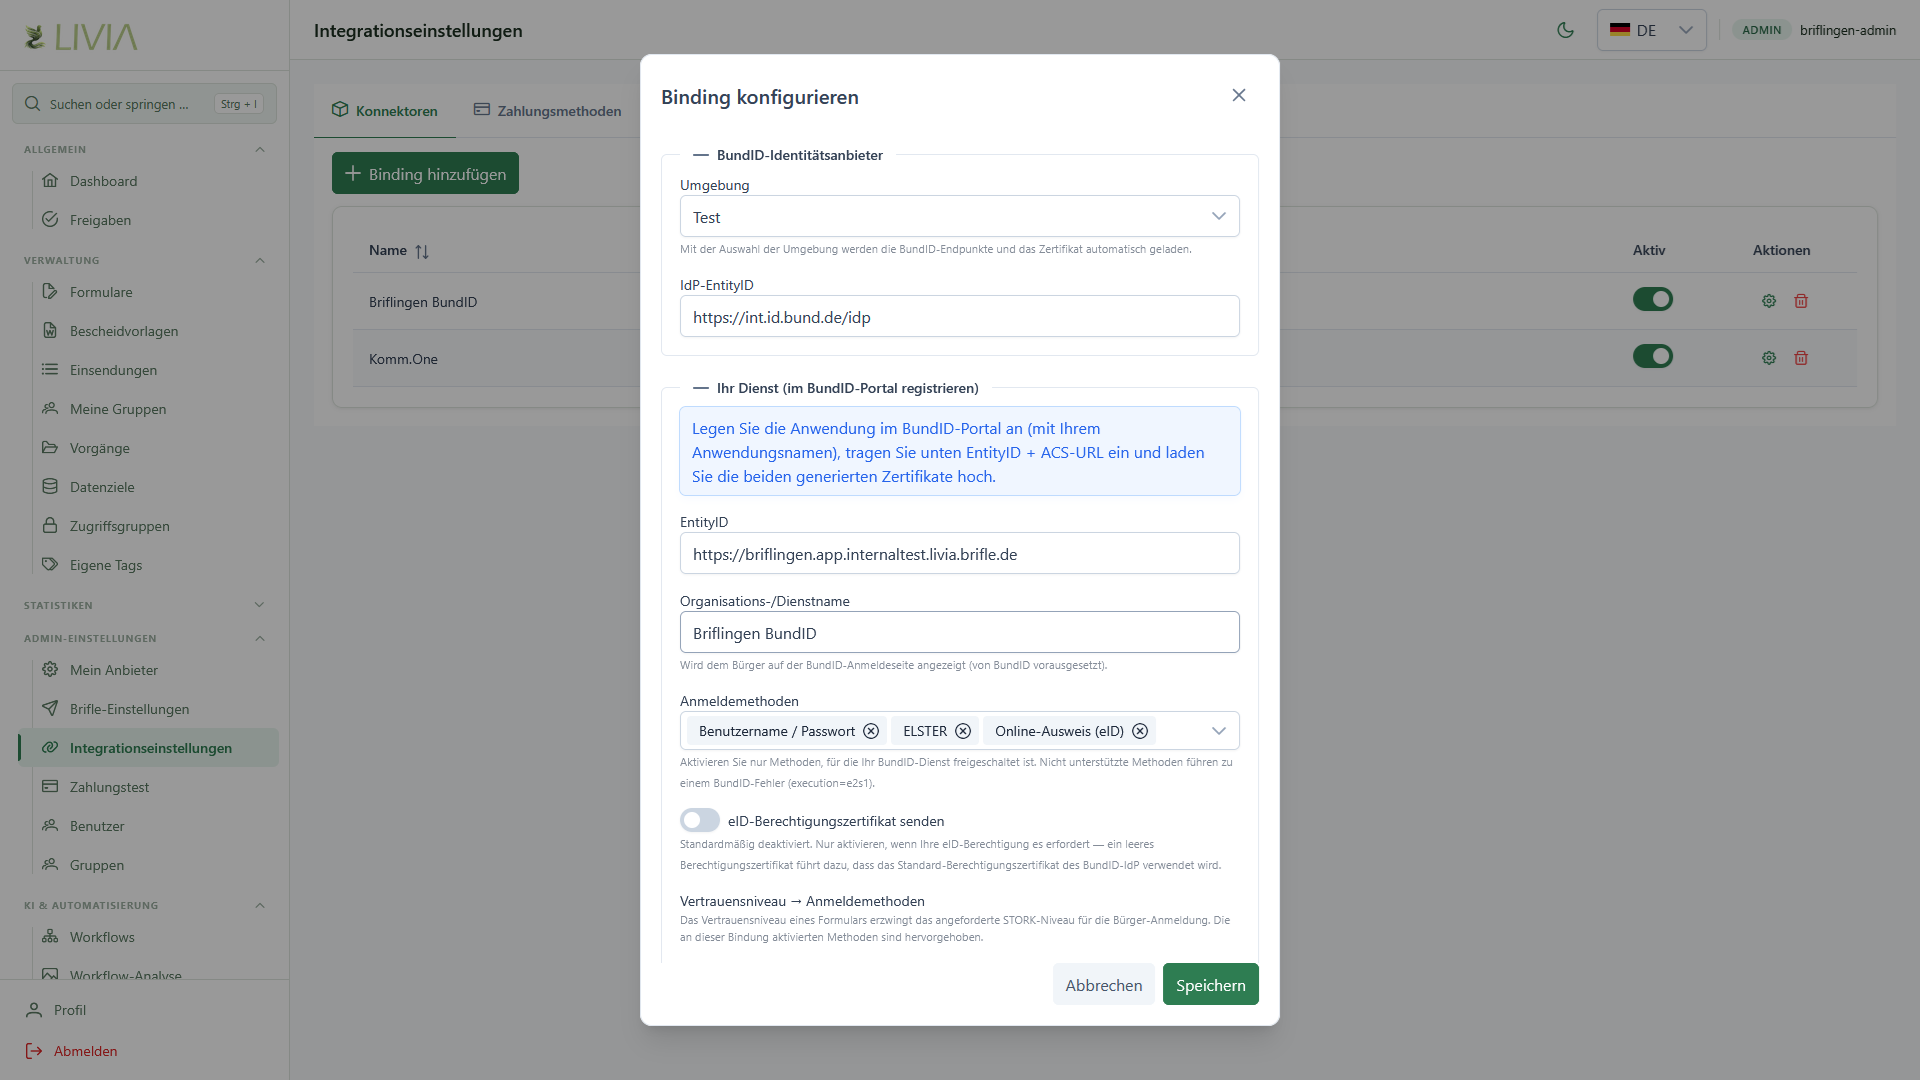Click the Formulare sidebar icon
The image size is (1920, 1080).
coord(50,292)
